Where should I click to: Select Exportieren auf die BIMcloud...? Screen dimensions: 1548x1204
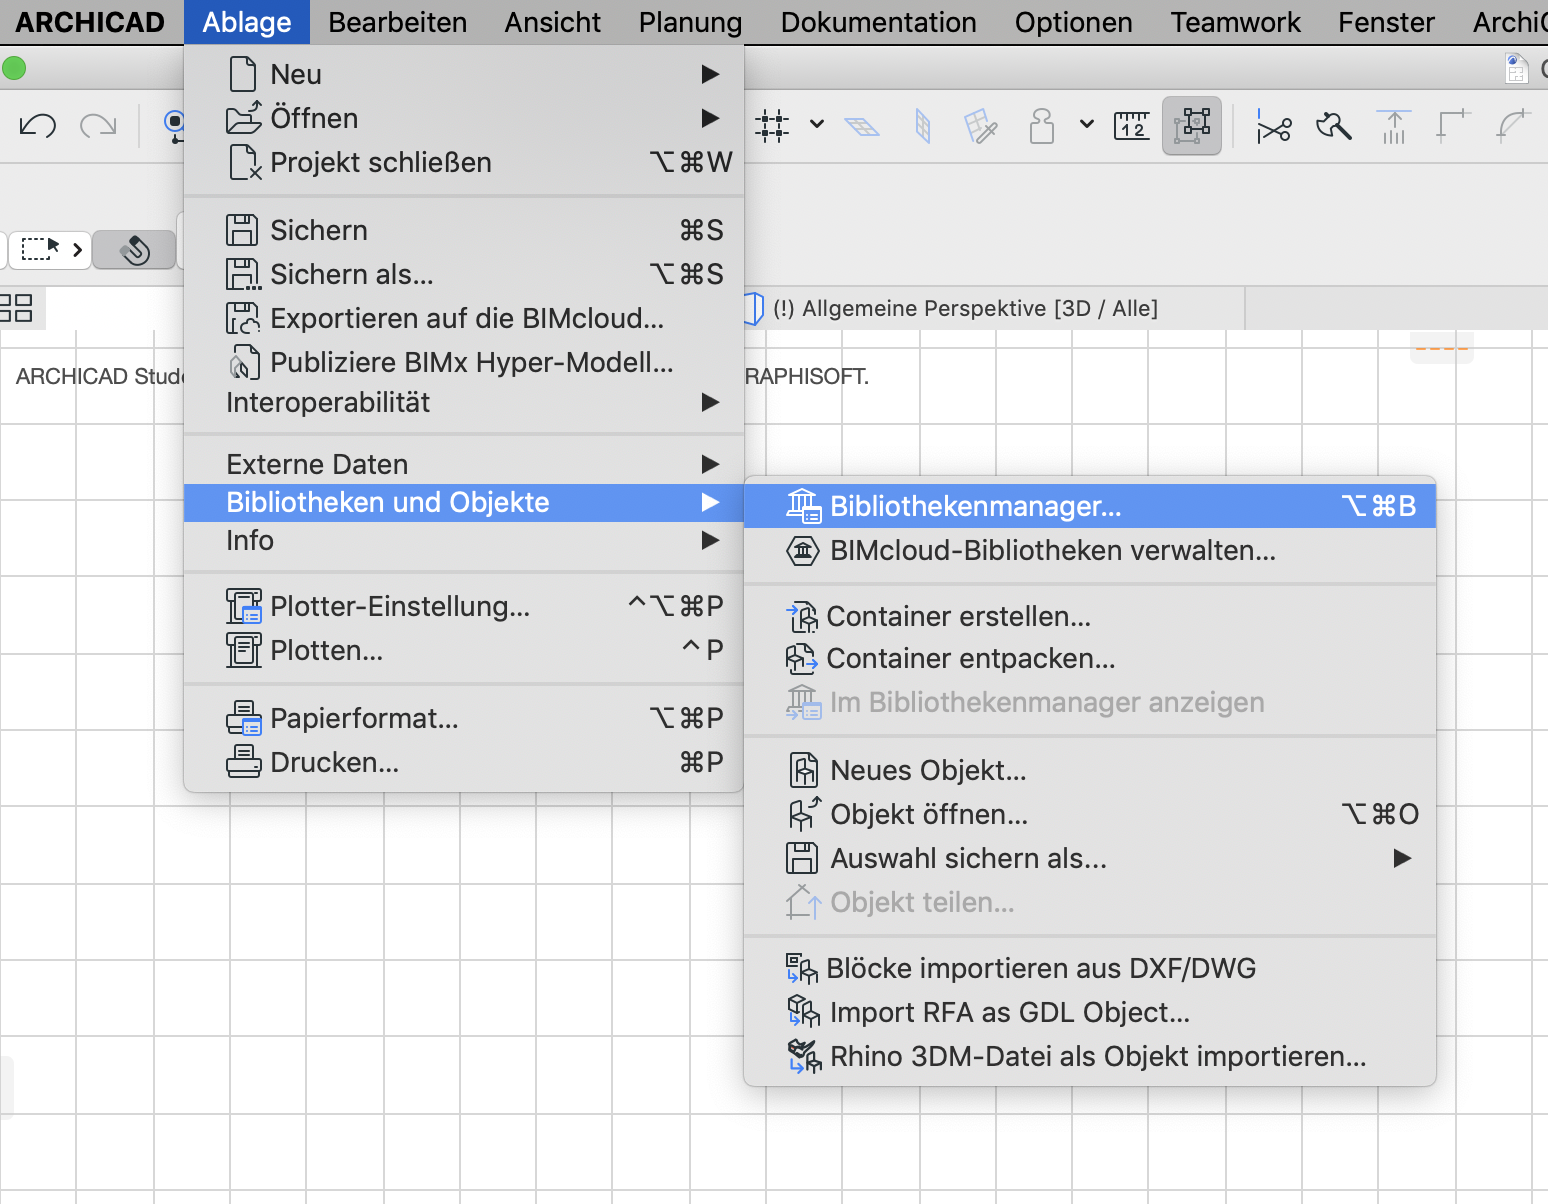click(x=464, y=318)
